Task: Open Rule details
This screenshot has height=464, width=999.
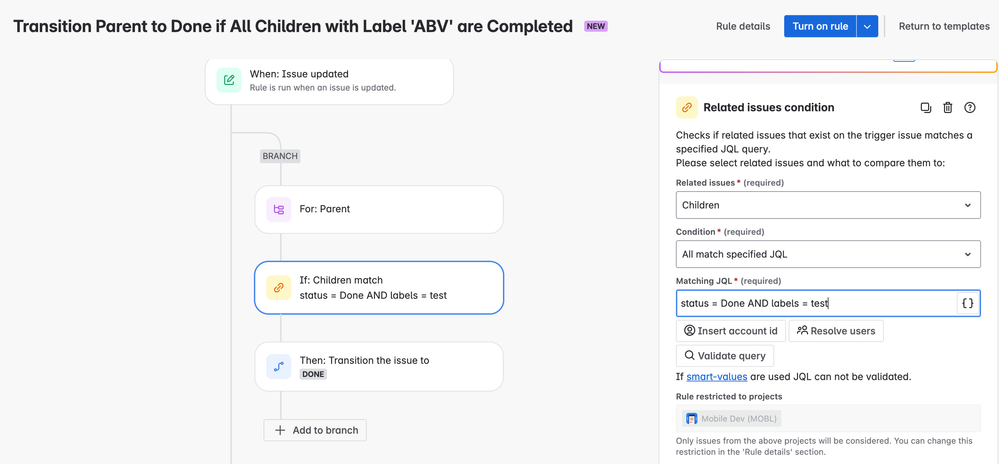Action: coord(743,26)
